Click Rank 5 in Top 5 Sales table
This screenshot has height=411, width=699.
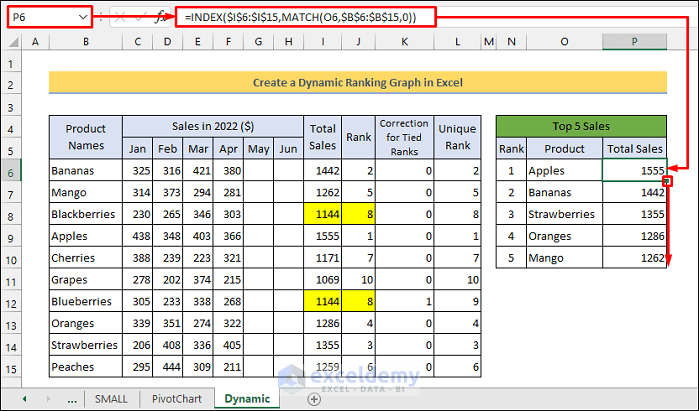pyautogui.click(x=511, y=258)
